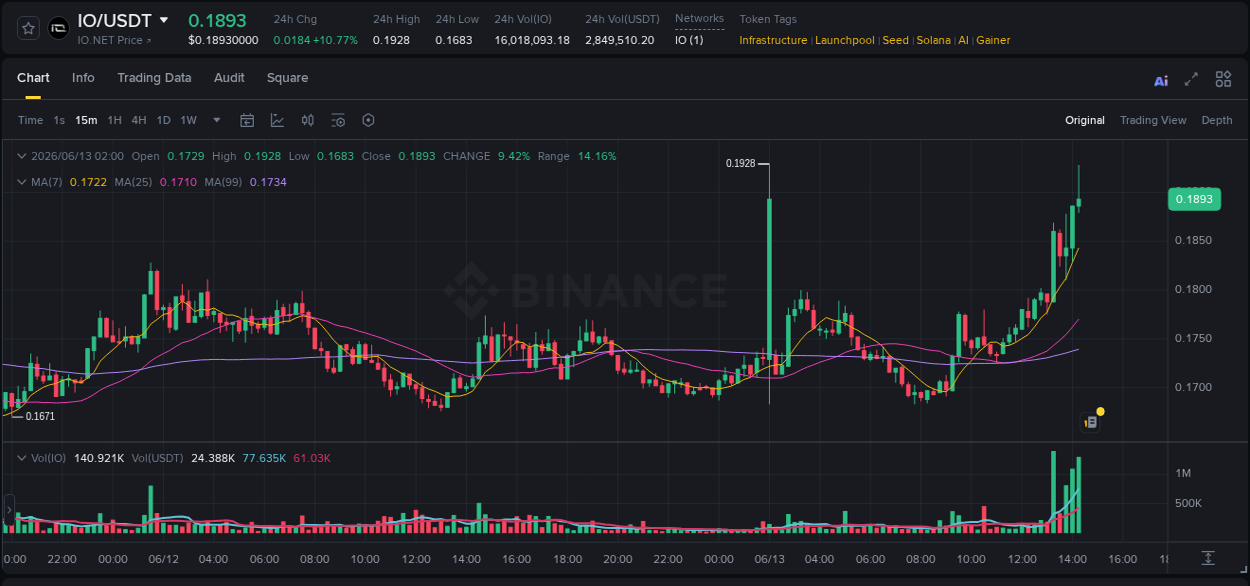Add IO/USDT to favorites with star
Image resolution: width=1250 pixels, height=586 pixels.
pyautogui.click(x=29, y=29)
